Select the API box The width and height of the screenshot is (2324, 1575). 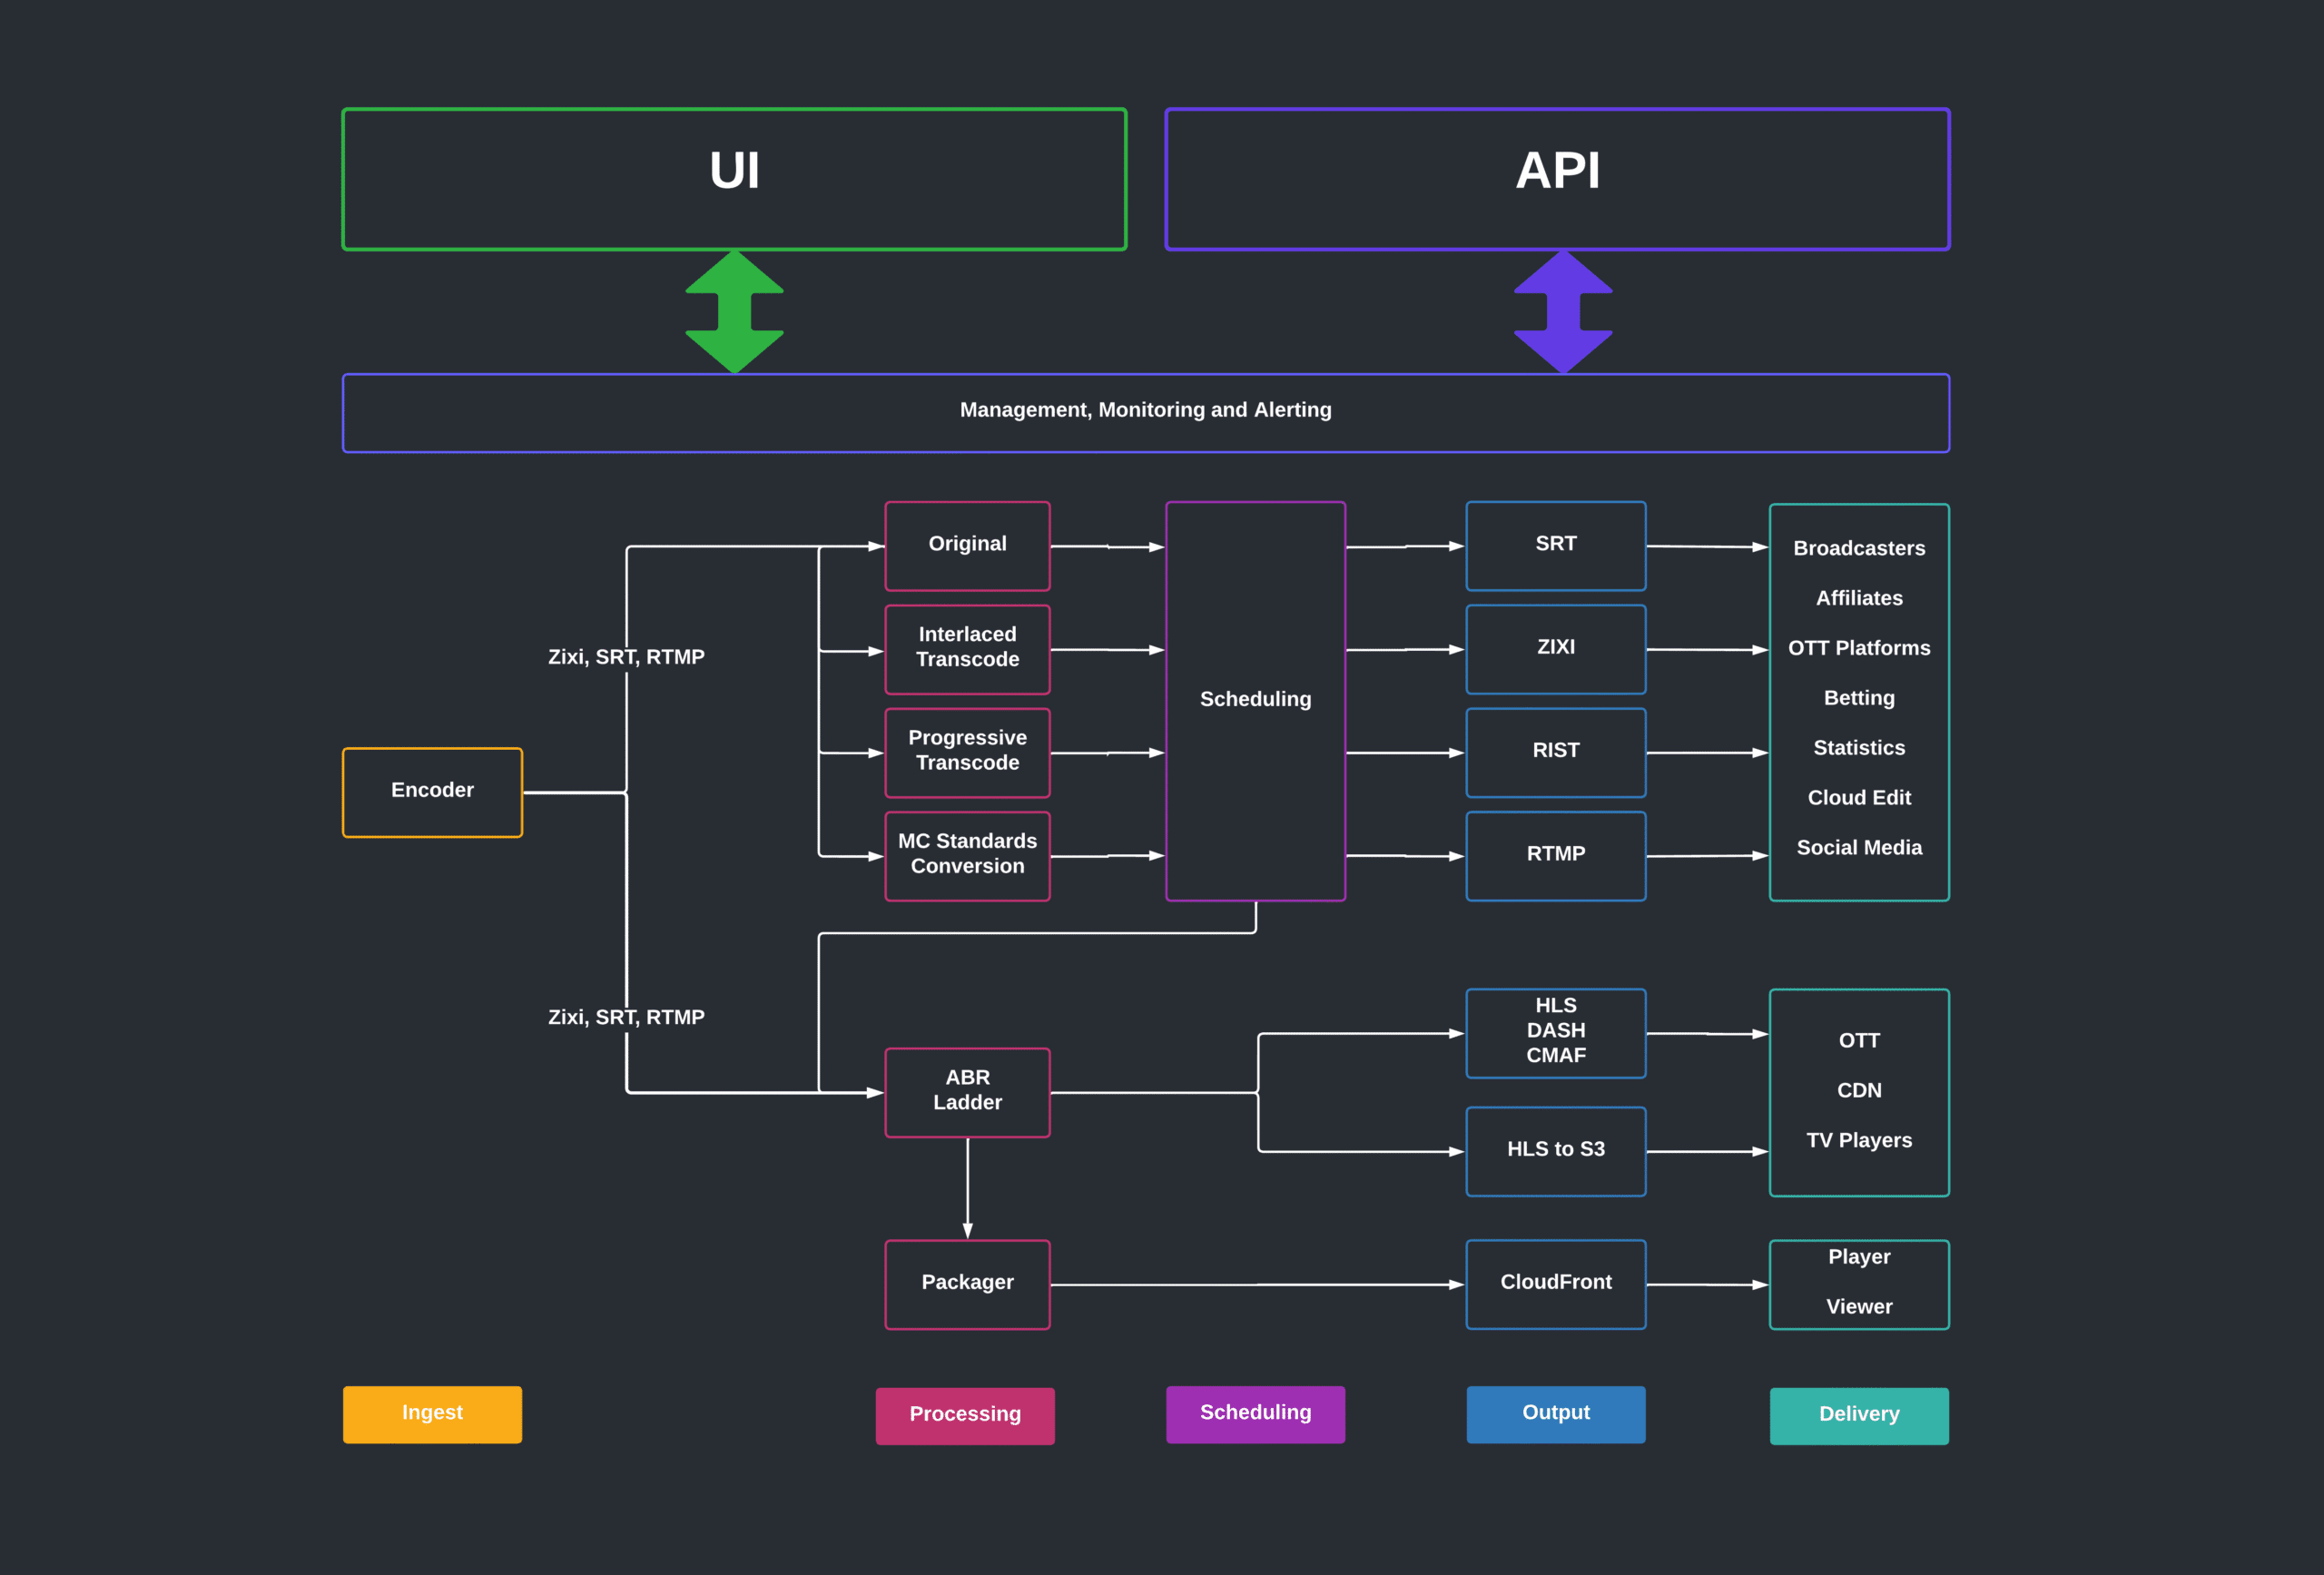pos(1557,179)
